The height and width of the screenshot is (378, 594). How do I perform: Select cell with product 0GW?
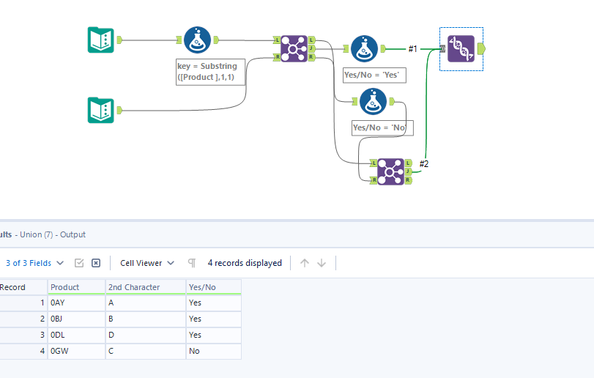[76, 351]
